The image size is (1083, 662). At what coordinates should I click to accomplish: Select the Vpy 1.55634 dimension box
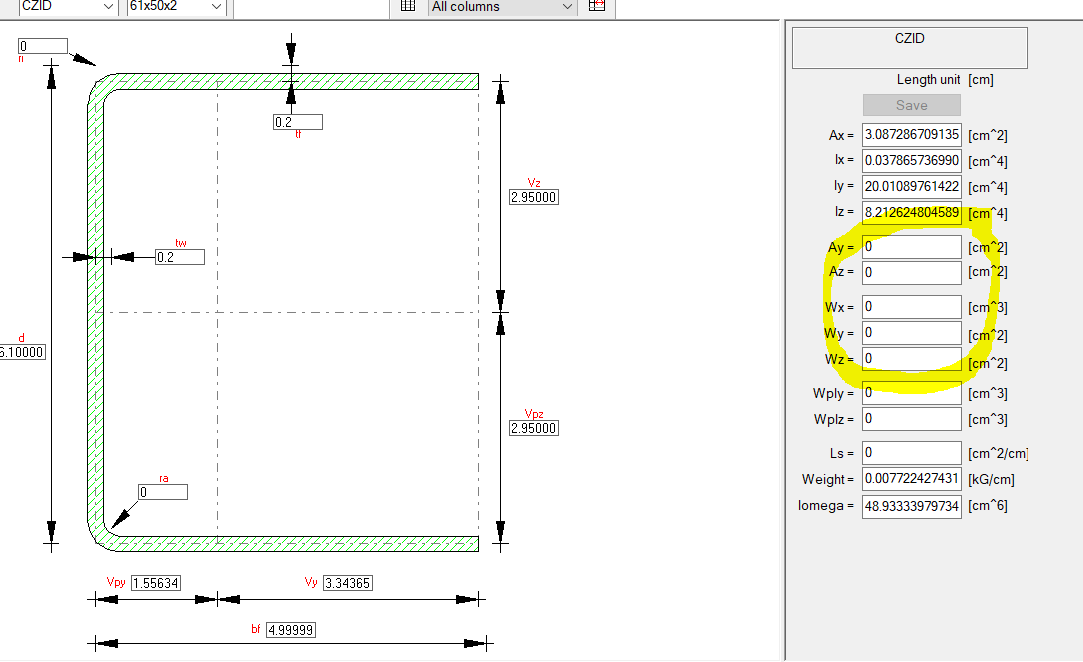click(156, 582)
